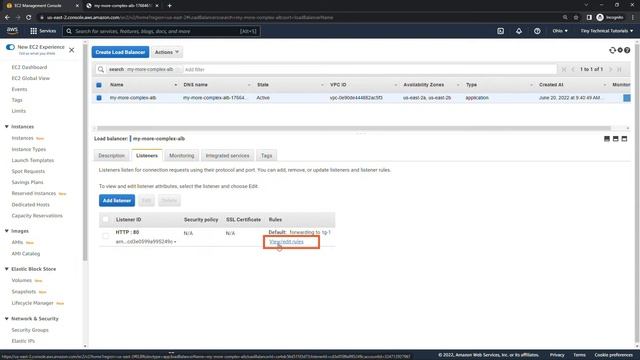Toggle the New EC2 Experience switch

10,47
